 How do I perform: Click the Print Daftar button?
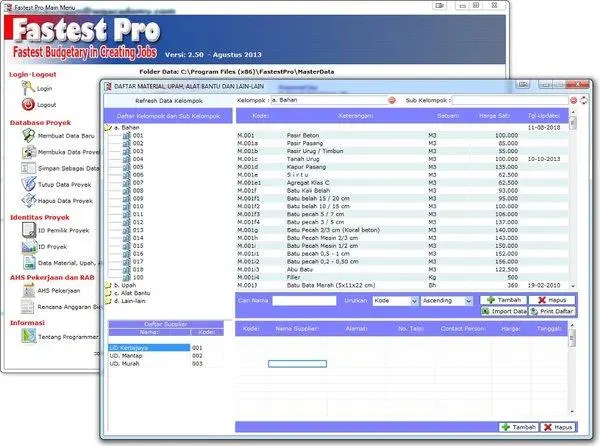point(552,311)
